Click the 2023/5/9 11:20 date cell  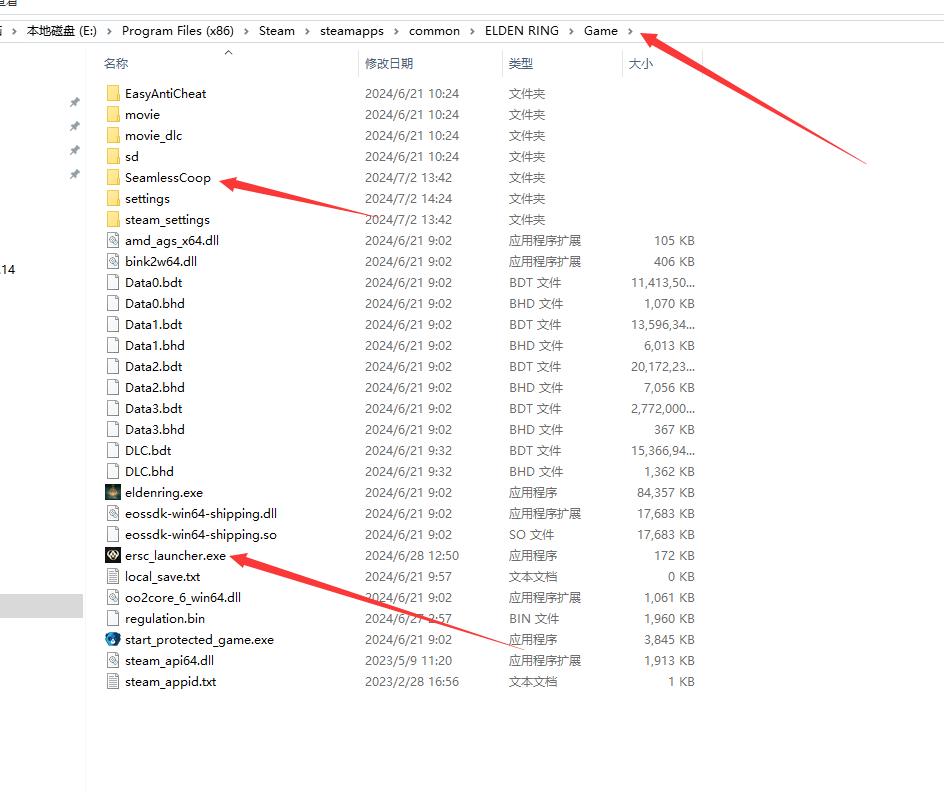pyautogui.click(x=408, y=661)
